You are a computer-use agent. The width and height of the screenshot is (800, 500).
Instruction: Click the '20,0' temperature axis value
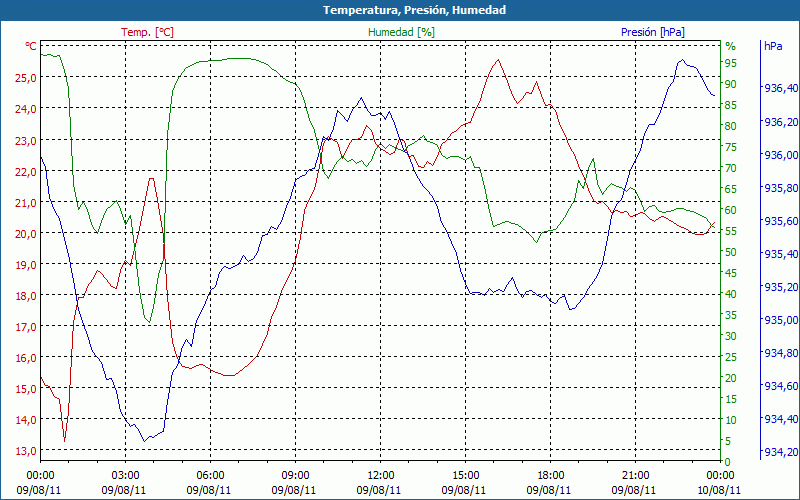coord(27,234)
